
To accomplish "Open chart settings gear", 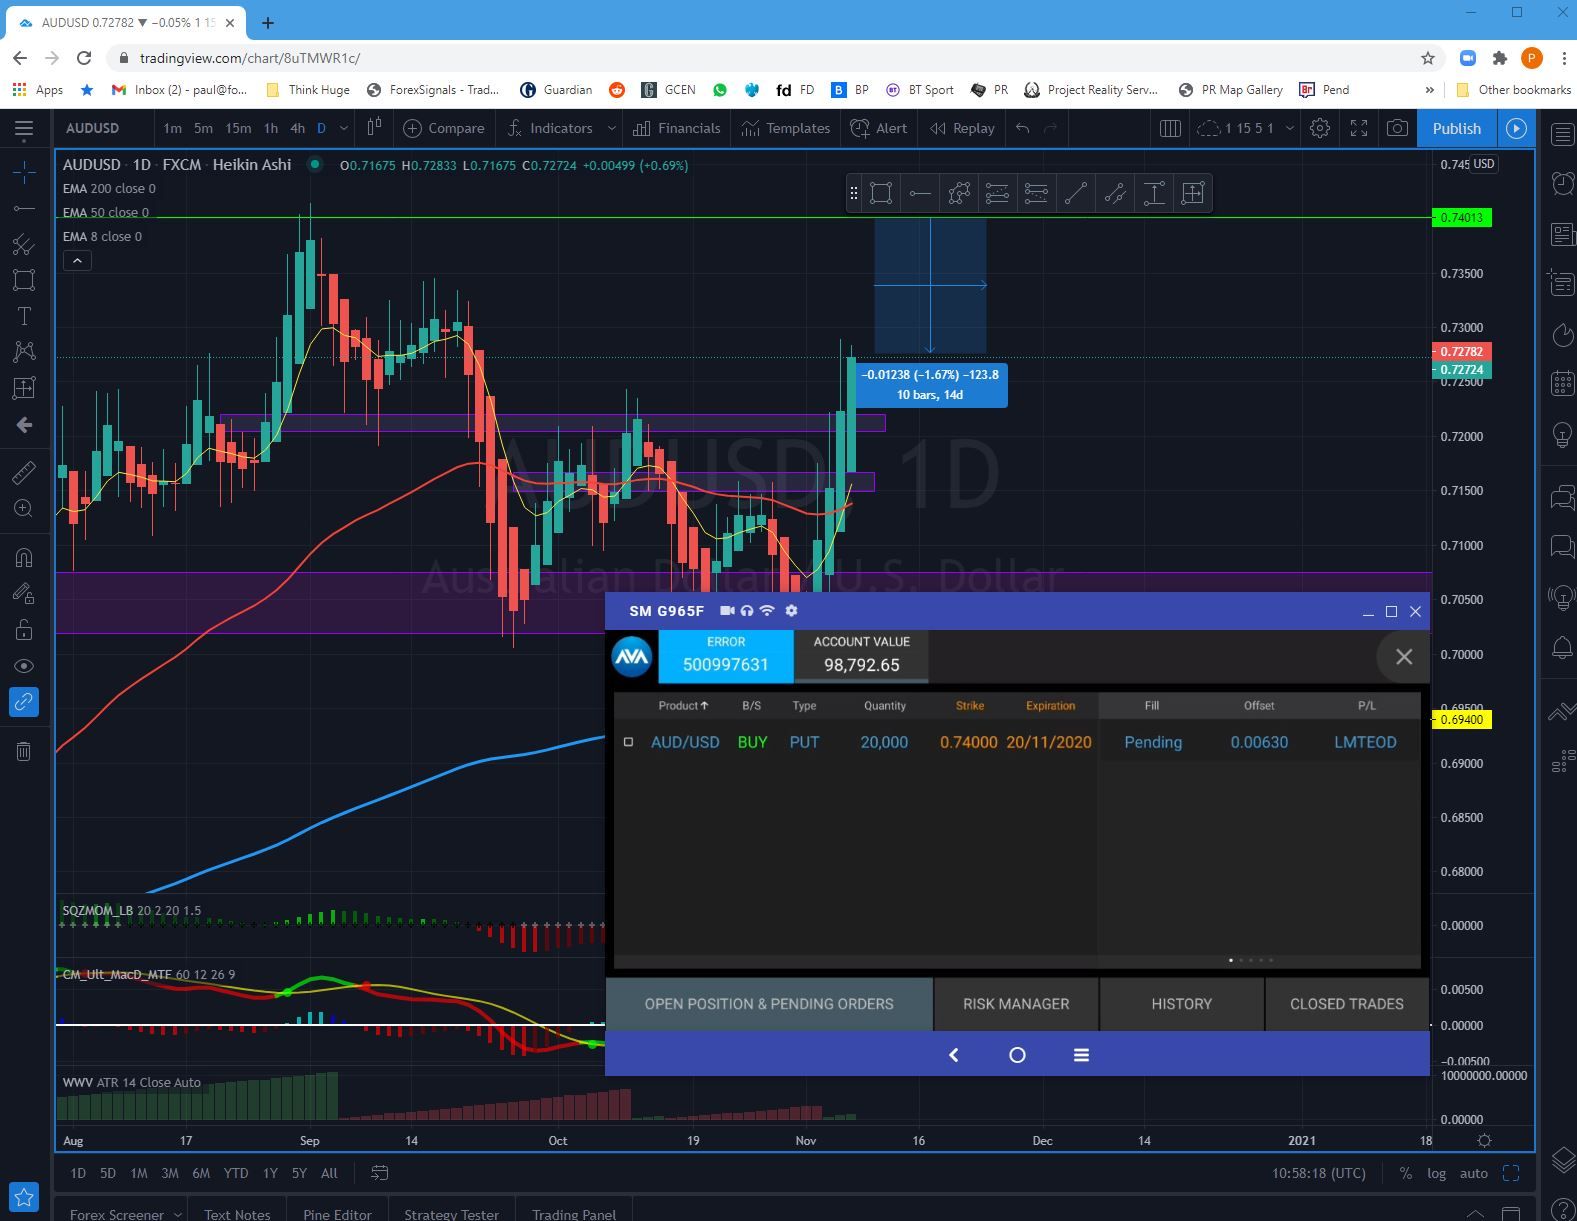I will point(1320,128).
